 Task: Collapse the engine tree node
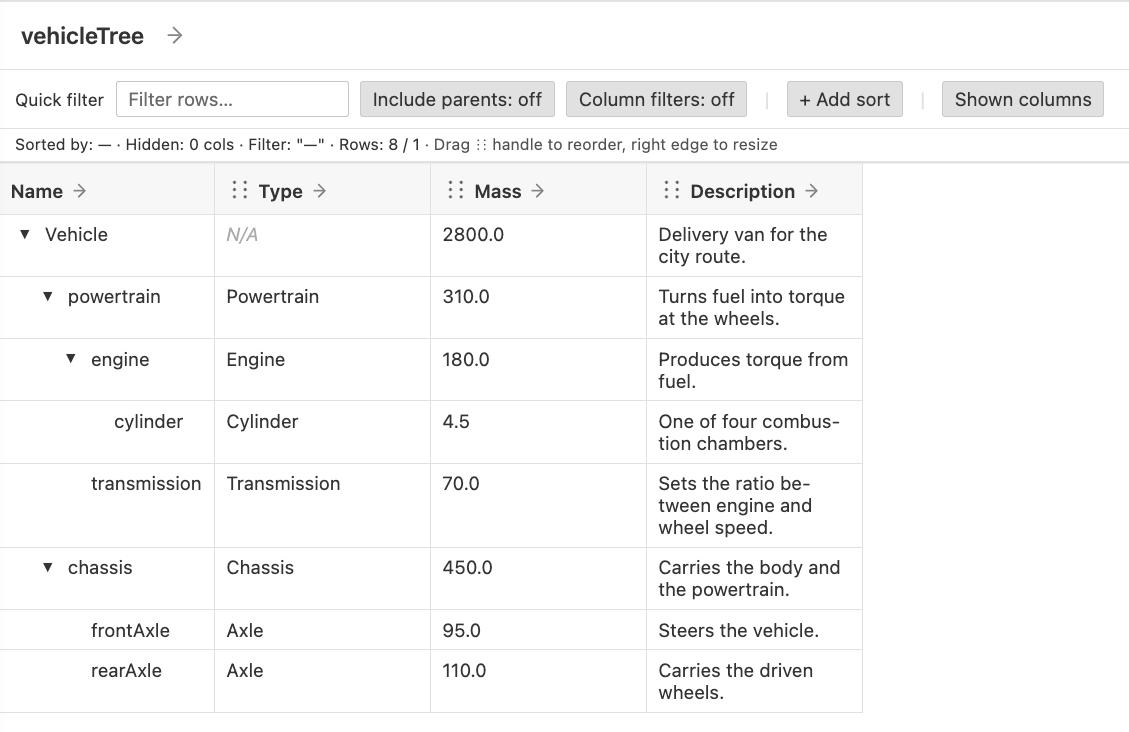71,358
